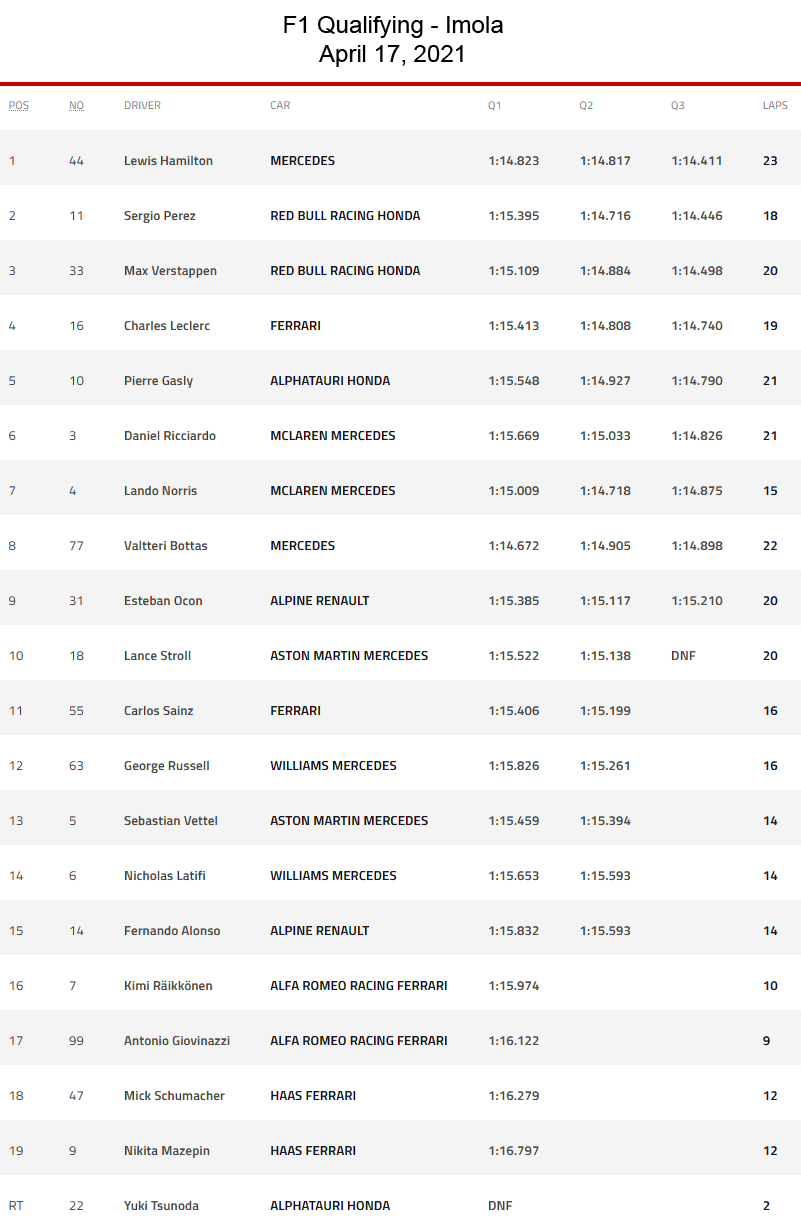Click Yuki Tsunoda's DNF Q1 entry
Image resolution: width=801 pixels, height=1226 pixels.
(x=502, y=1206)
